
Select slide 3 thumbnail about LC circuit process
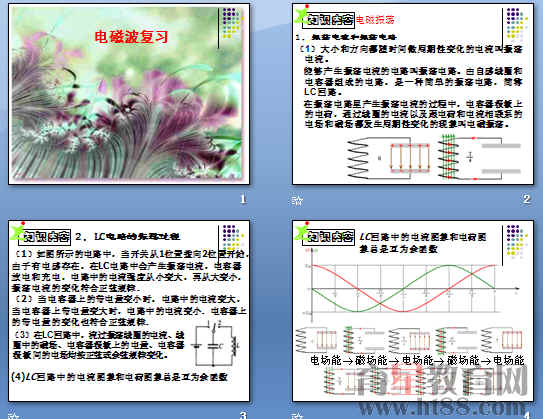click(x=129, y=311)
